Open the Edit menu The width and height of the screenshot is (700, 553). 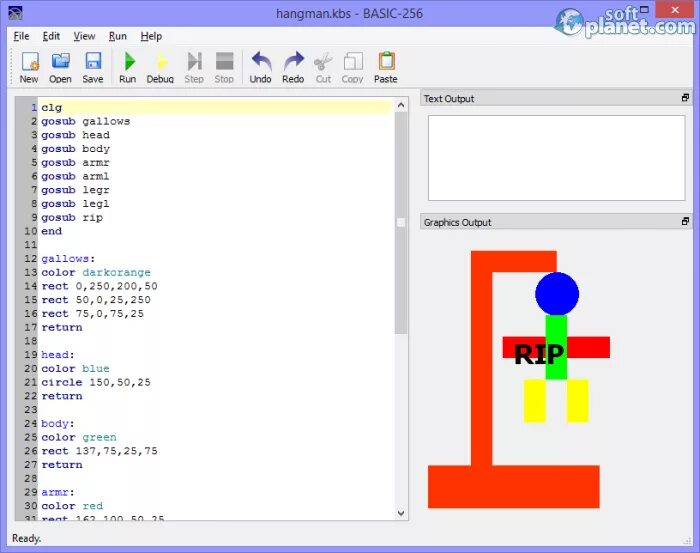[x=51, y=36]
